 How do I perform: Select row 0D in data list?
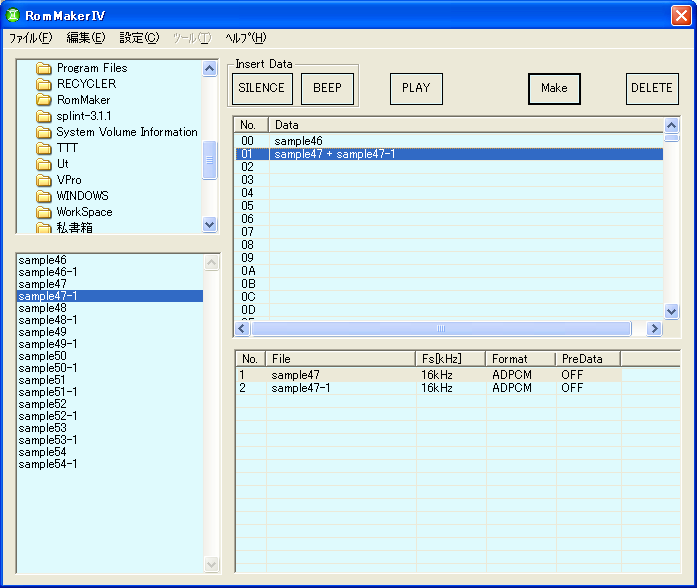(449, 310)
